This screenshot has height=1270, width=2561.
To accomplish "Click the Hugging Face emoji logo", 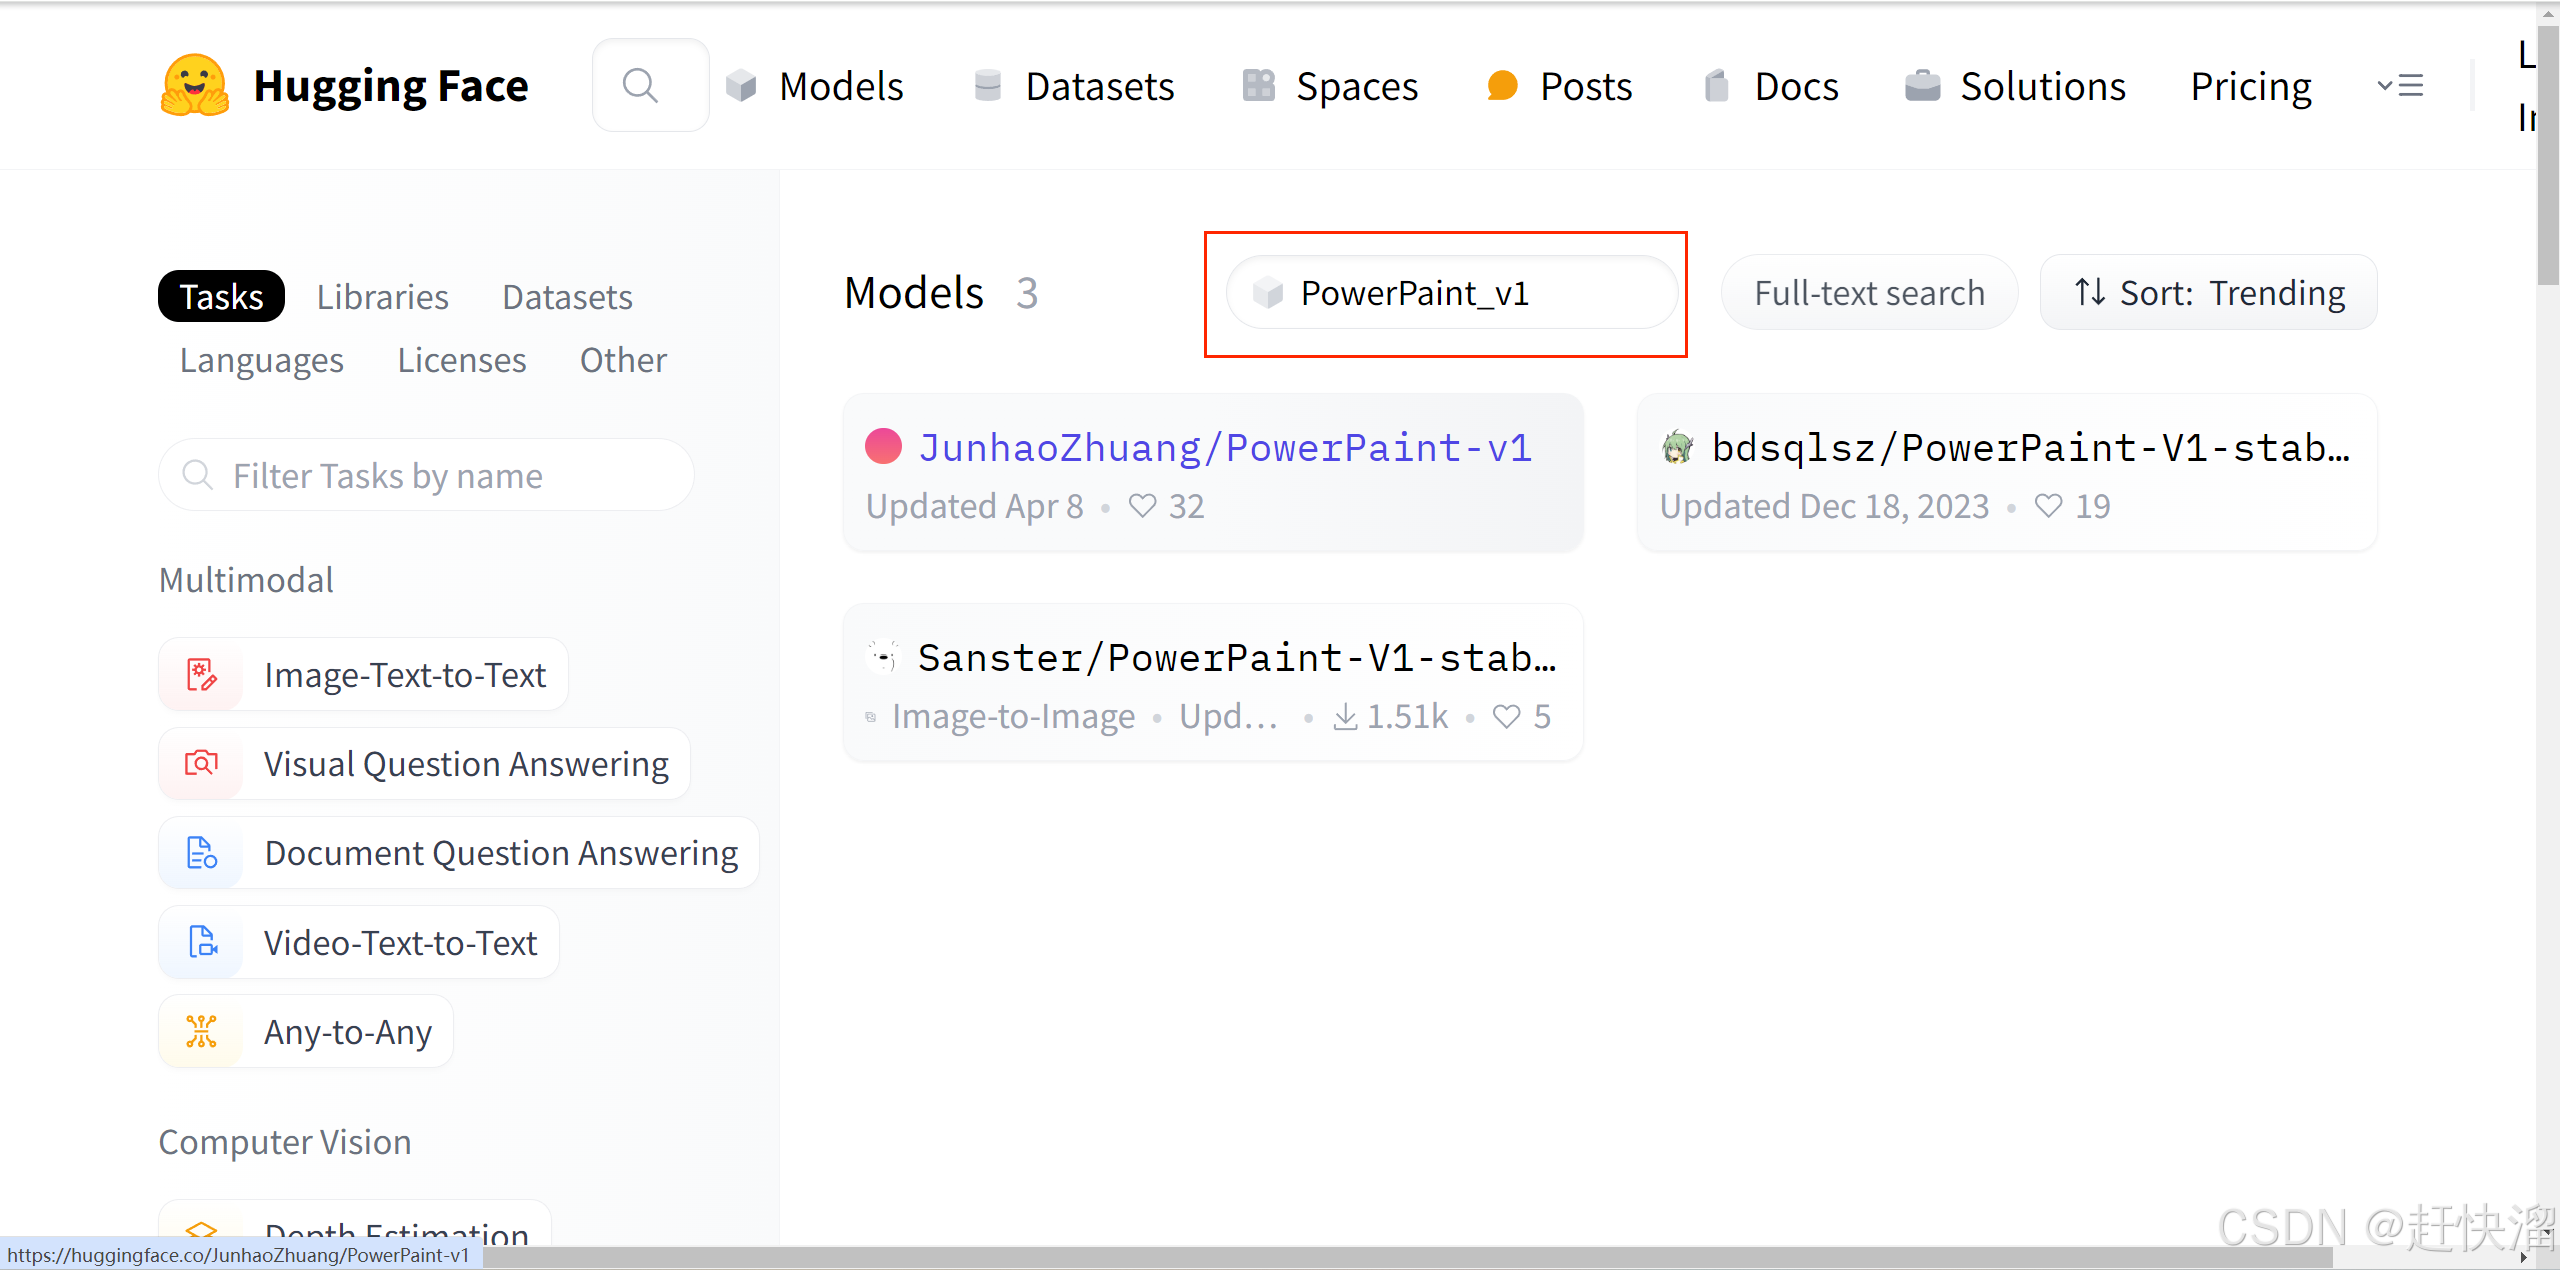I will click(195, 86).
